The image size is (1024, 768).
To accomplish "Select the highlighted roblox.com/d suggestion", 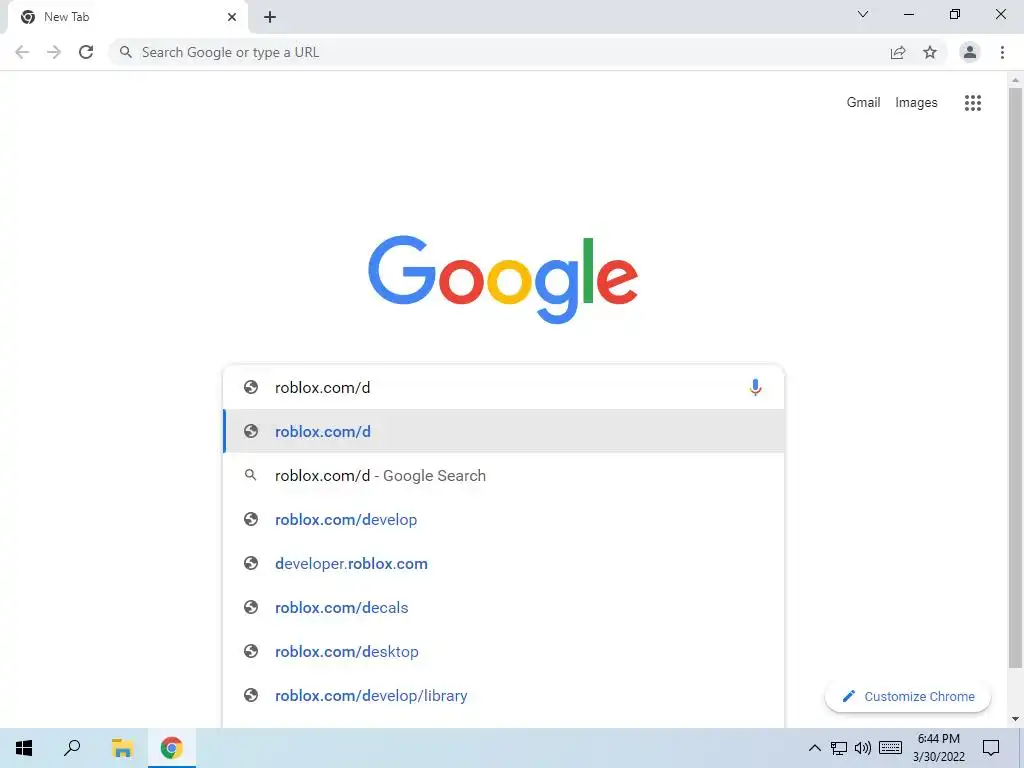I will click(x=503, y=431).
